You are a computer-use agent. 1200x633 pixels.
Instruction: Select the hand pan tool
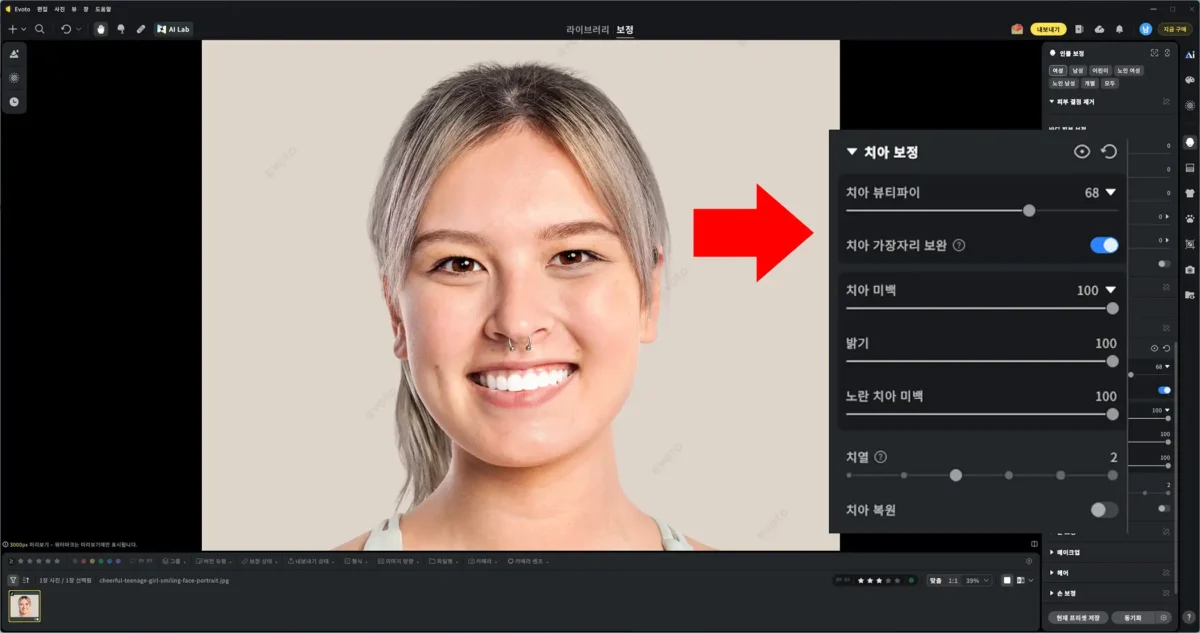click(101, 29)
